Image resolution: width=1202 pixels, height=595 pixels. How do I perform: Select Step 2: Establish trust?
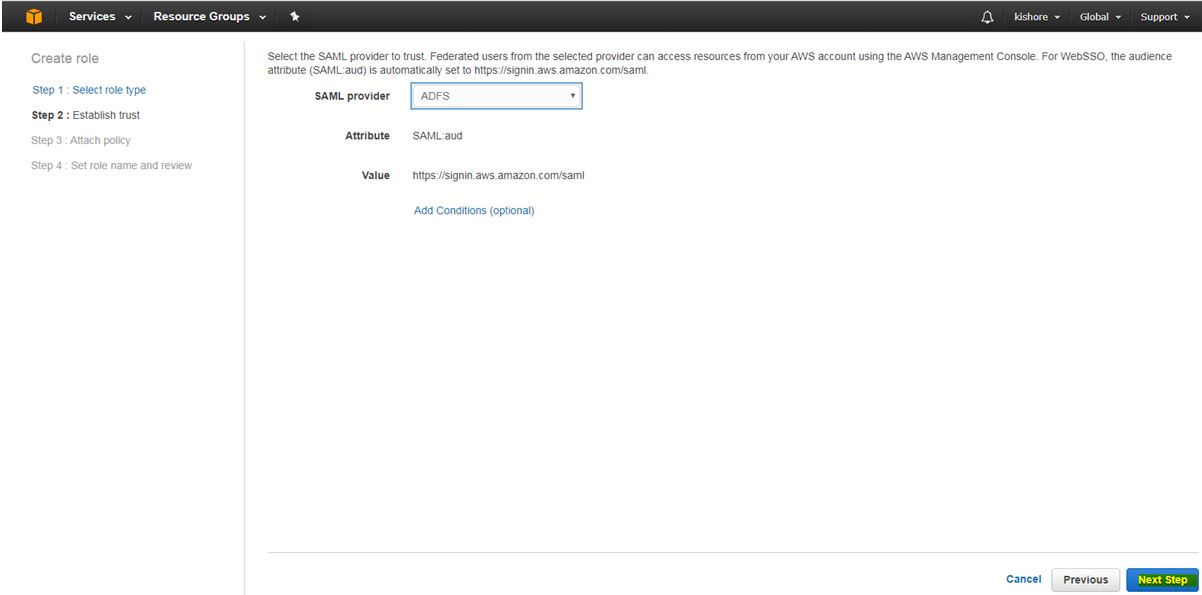pyautogui.click(x=86, y=115)
